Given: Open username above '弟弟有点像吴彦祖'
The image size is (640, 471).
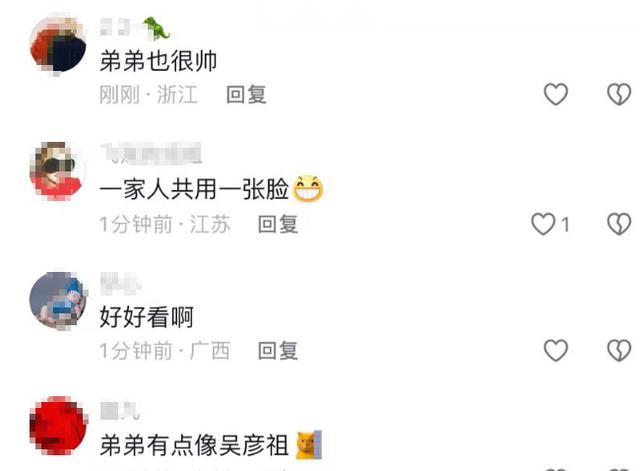Looking at the screenshot, I should pos(120,411).
